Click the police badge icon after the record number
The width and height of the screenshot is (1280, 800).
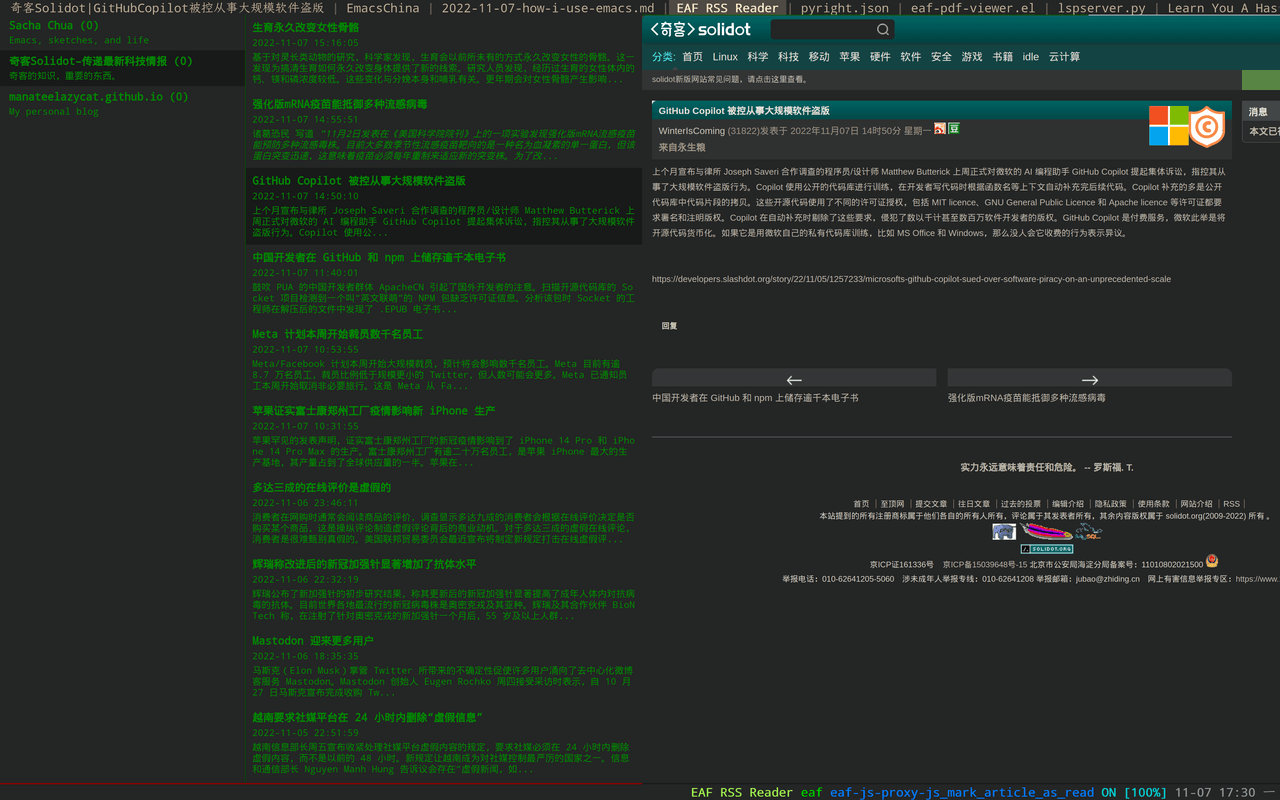tap(1212, 562)
